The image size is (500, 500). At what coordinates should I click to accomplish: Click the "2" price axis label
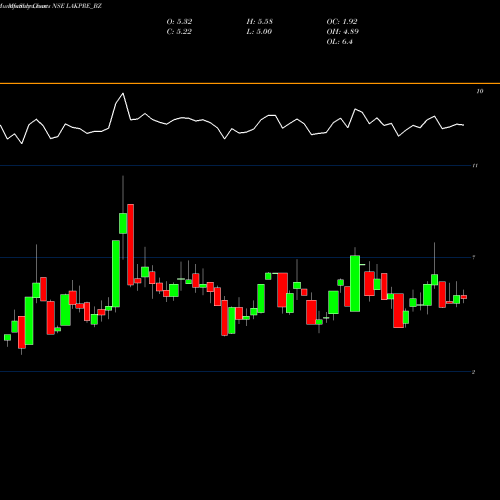(473, 372)
